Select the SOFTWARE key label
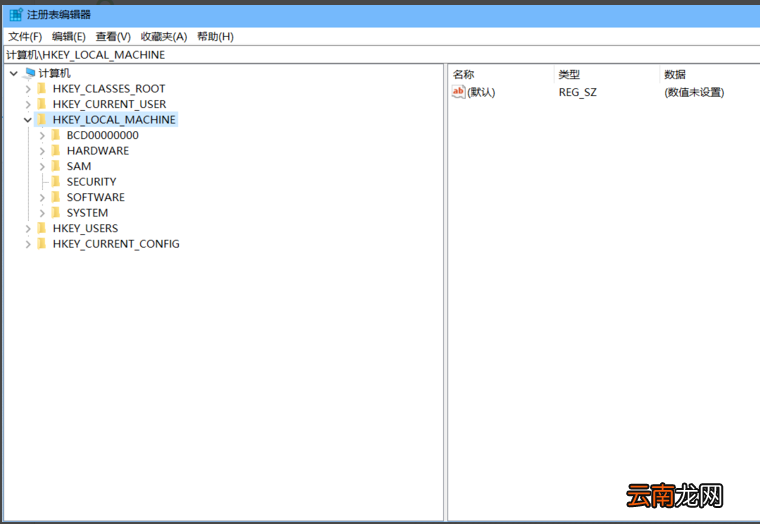This screenshot has height=524, width=760. click(x=96, y=197)
